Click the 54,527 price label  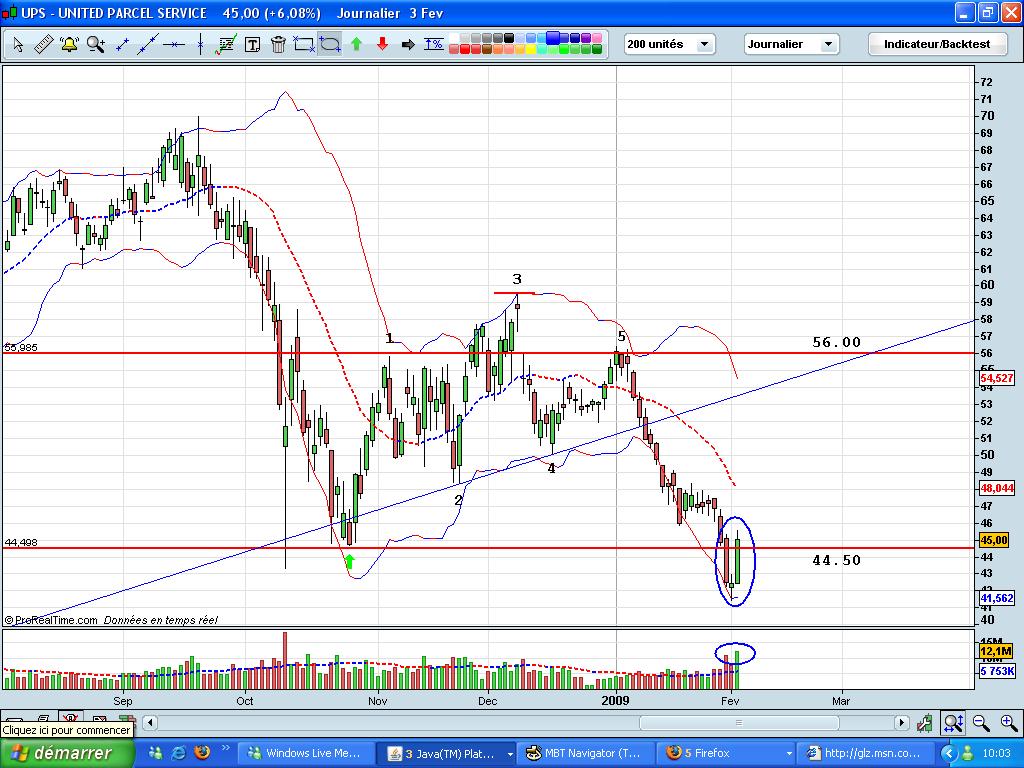coord(997,378)
